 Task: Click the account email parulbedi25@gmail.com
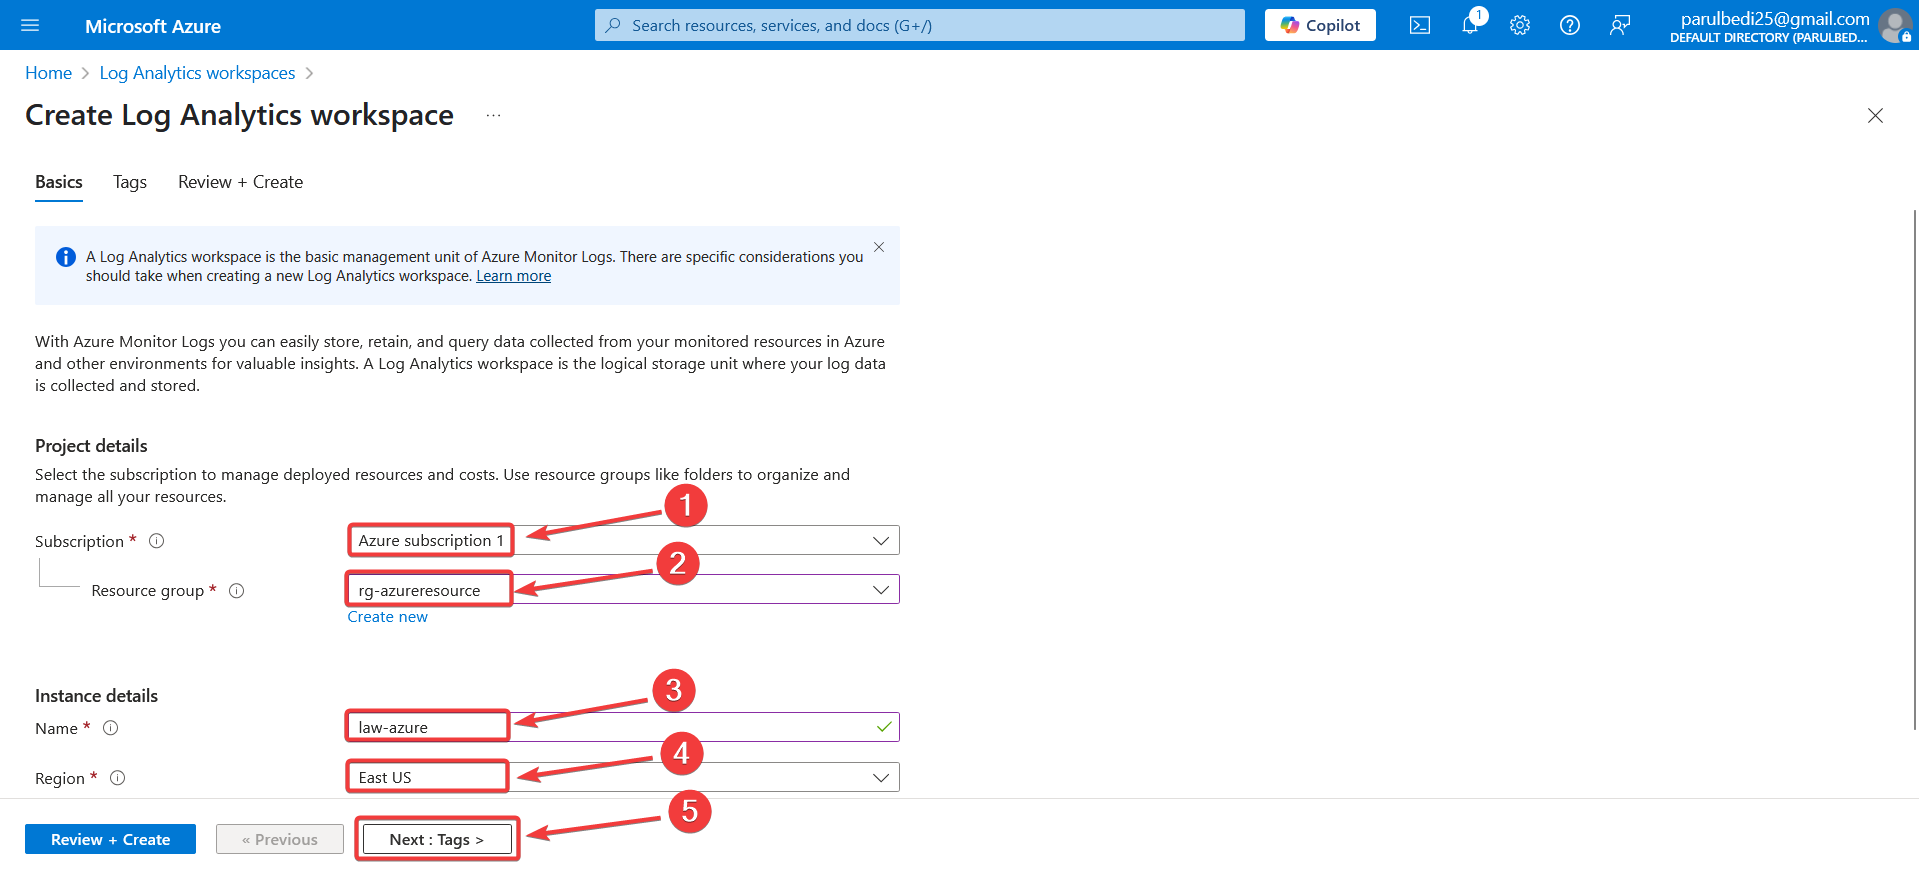(x=1775, y=19)
